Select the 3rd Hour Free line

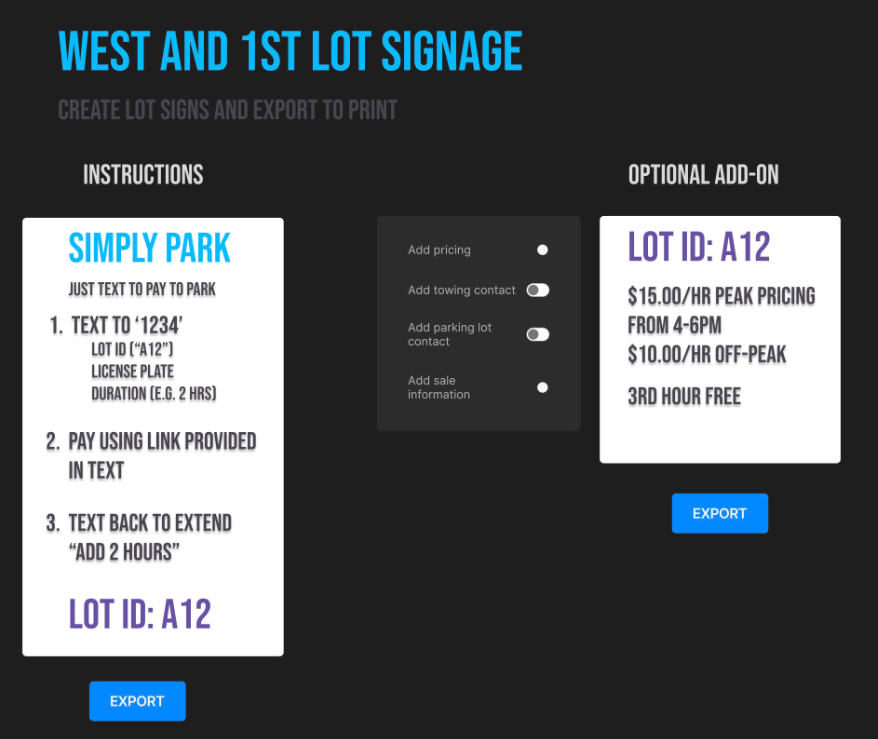pyautogui.click(x=682, y=397)
